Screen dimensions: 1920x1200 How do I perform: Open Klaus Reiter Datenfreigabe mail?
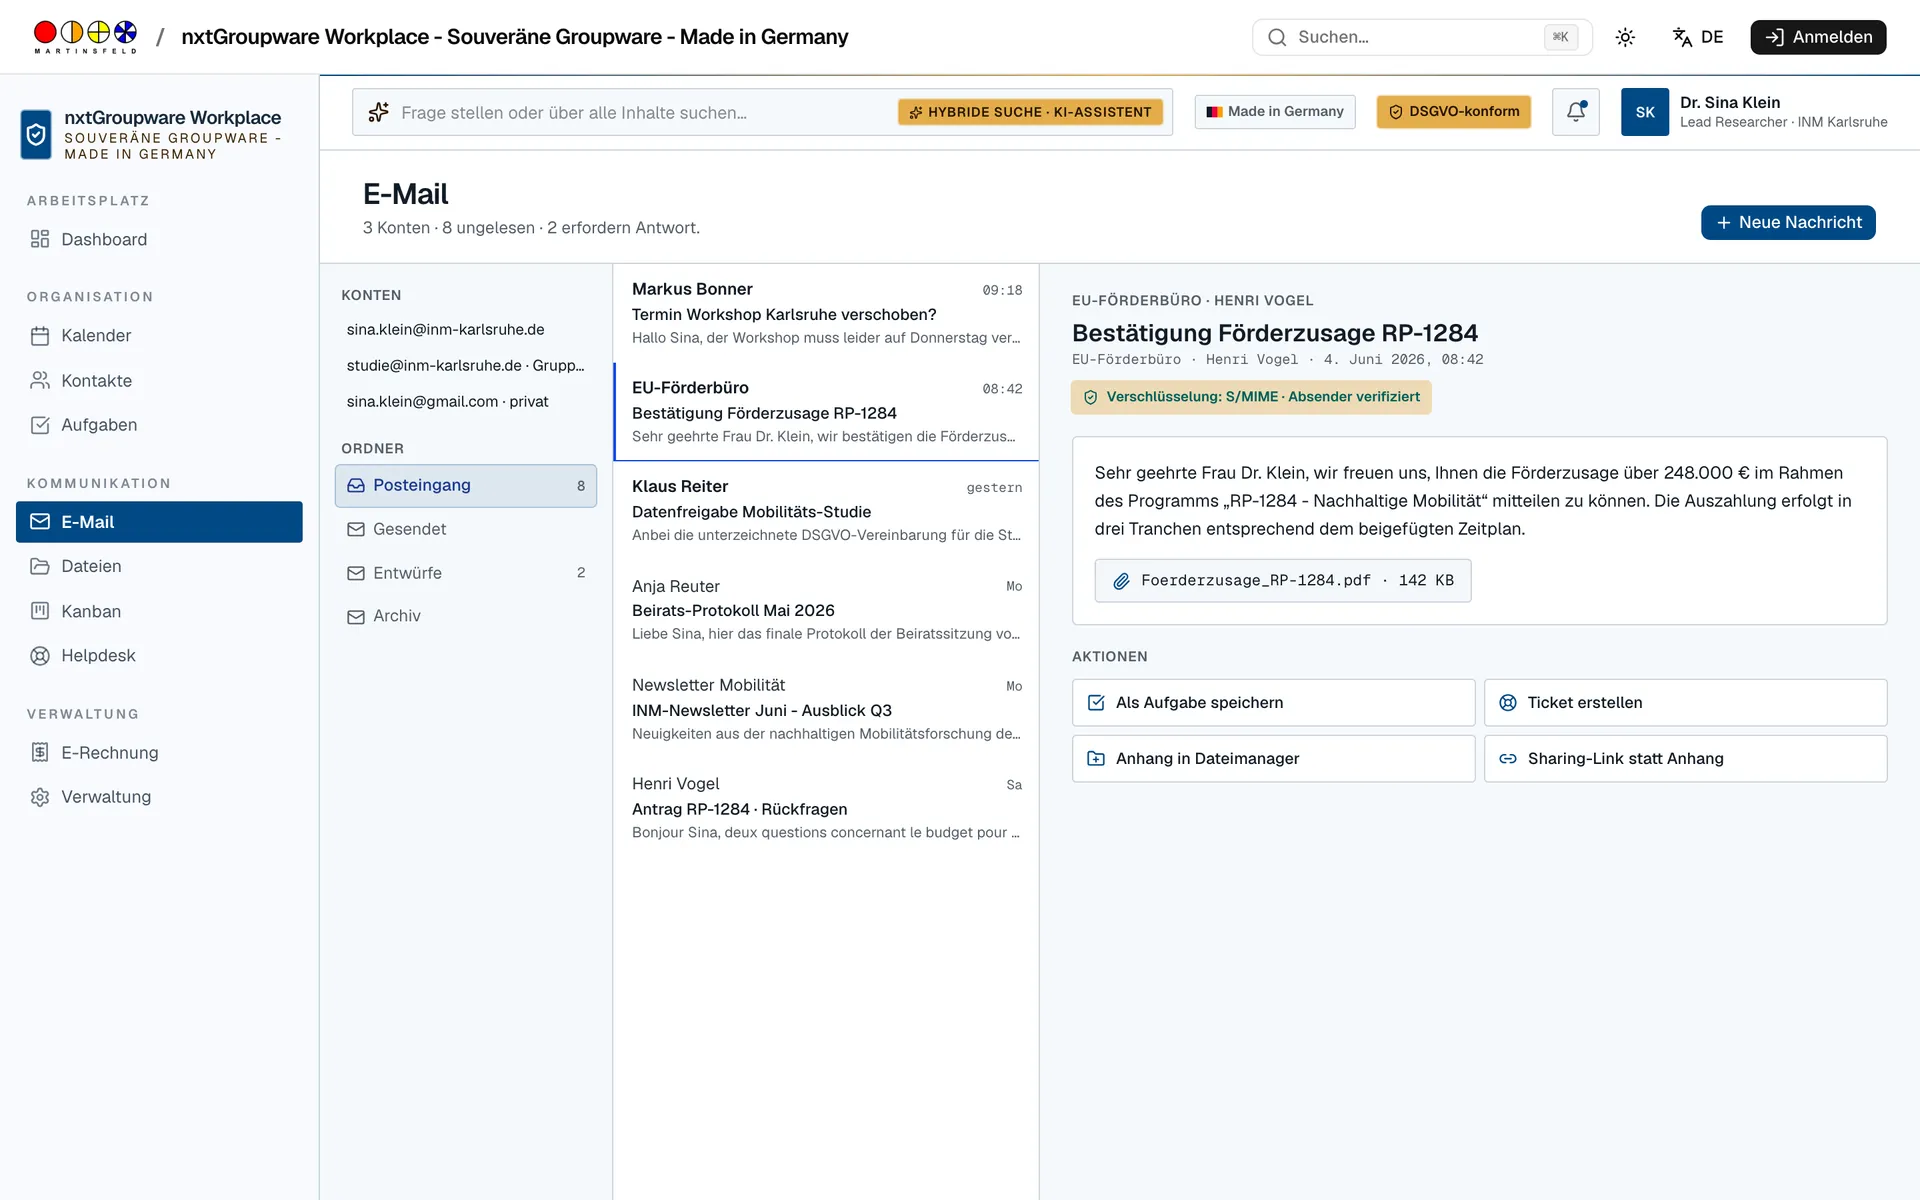(826, 510)
